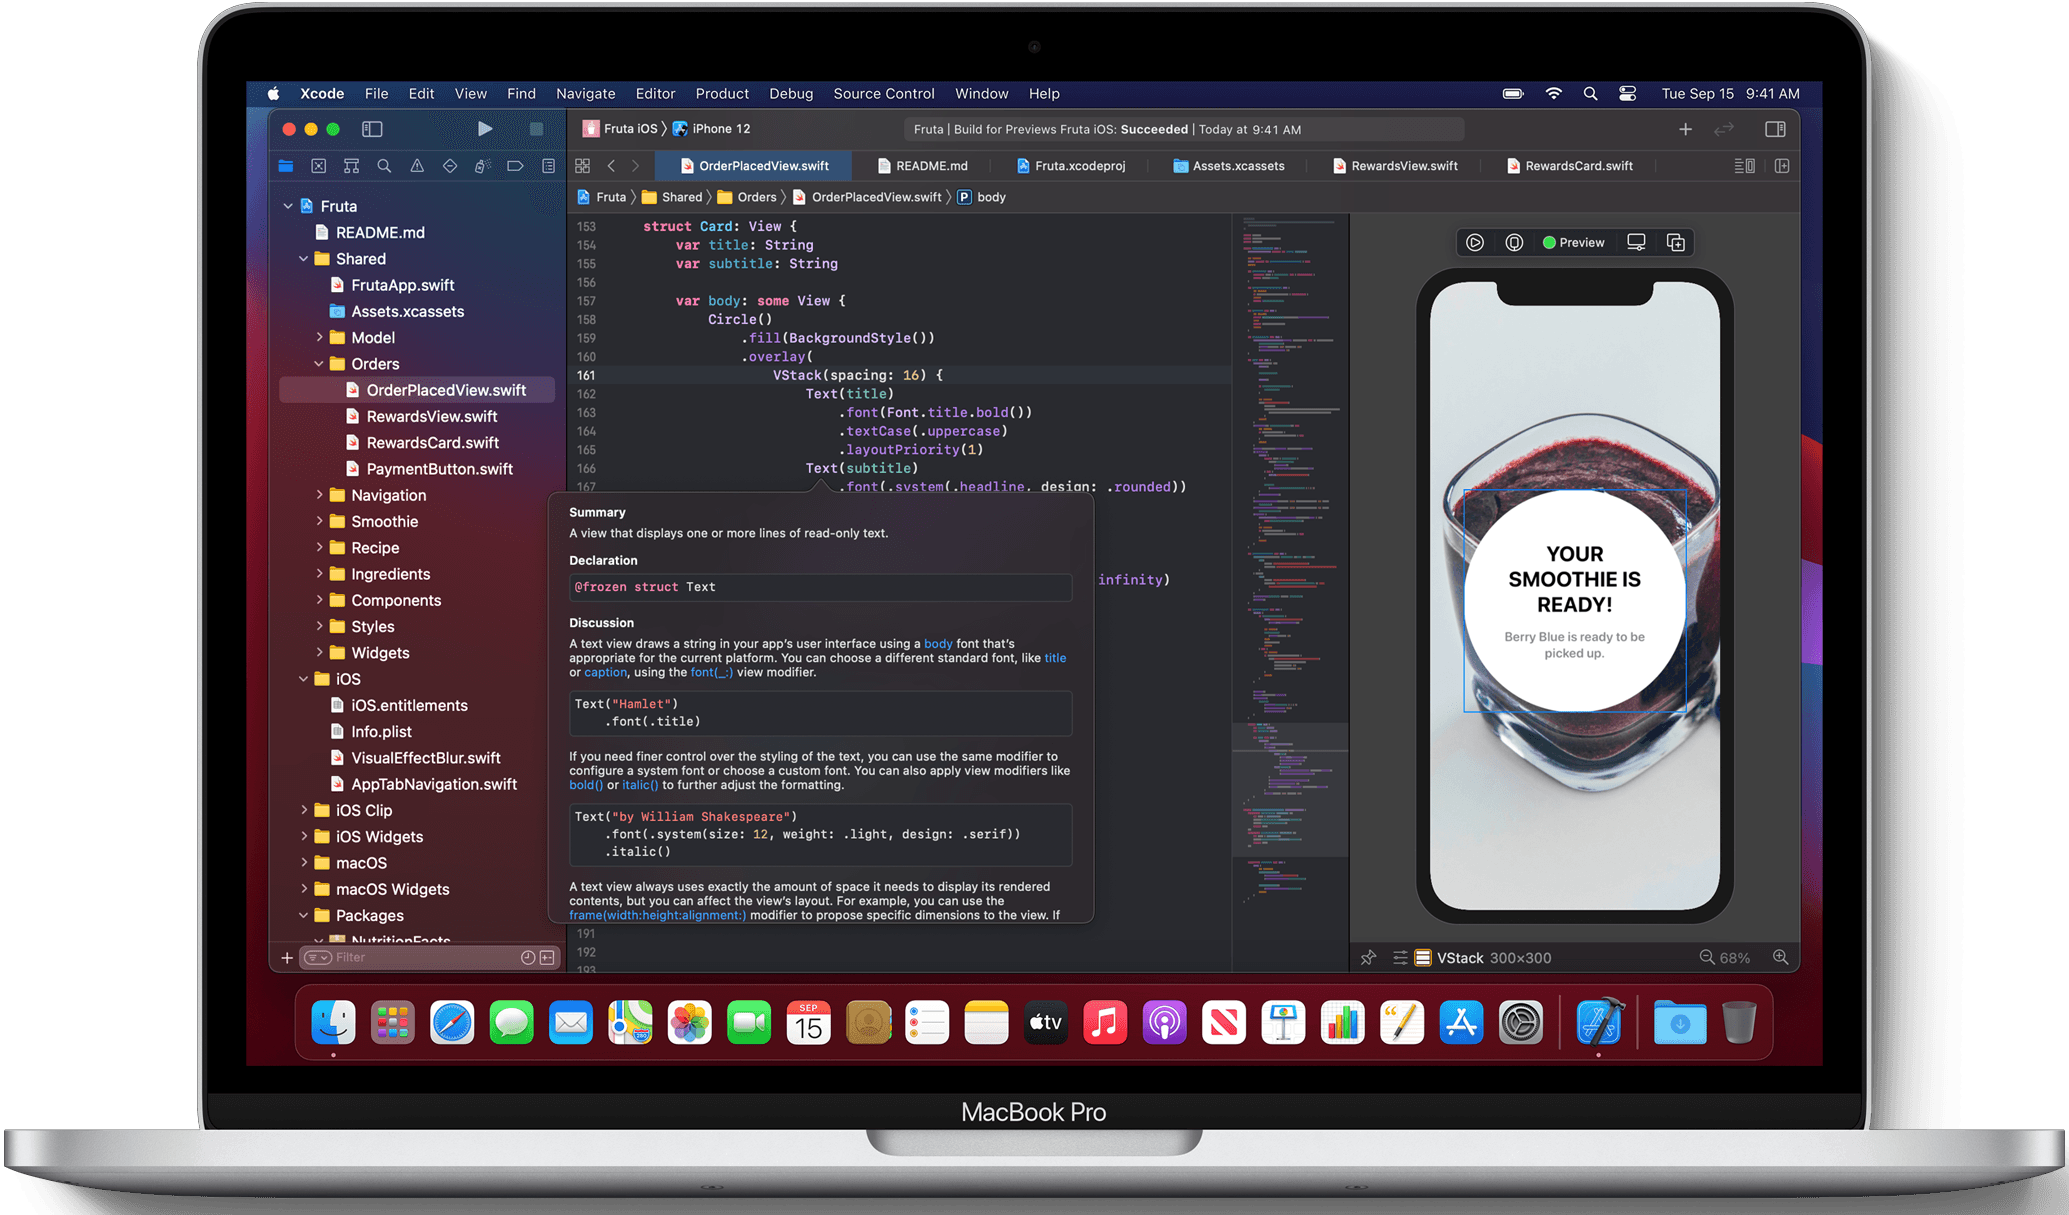
Task: Expand the Smoothie folder
Action: coord(319,521)
